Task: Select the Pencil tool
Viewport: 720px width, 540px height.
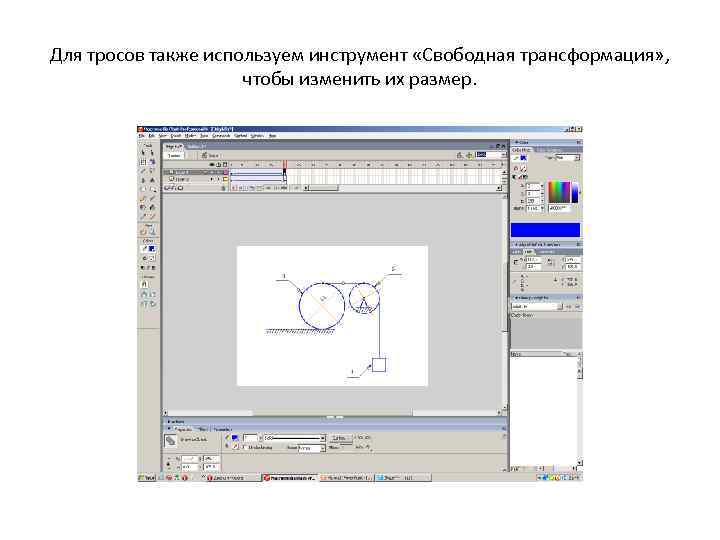Action: pos(144,198)
